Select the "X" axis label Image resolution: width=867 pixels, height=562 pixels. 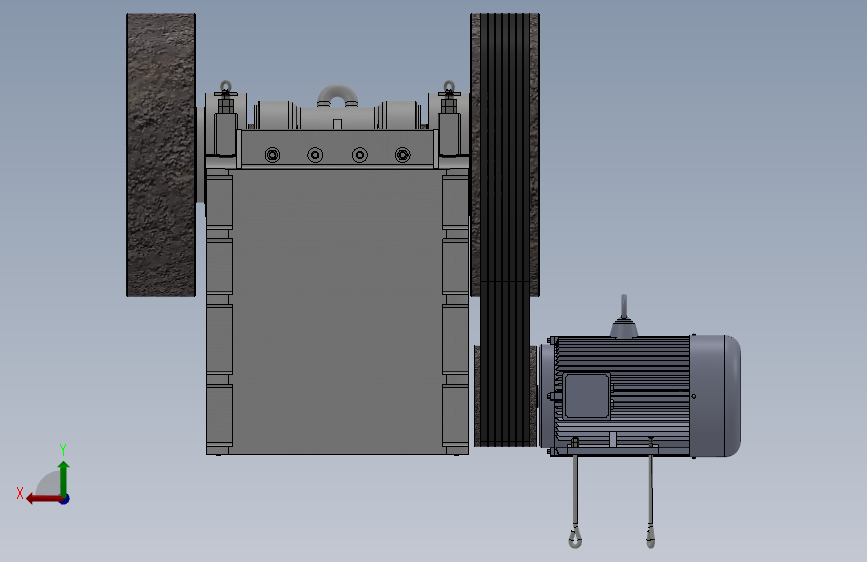[x=20, y=493]
